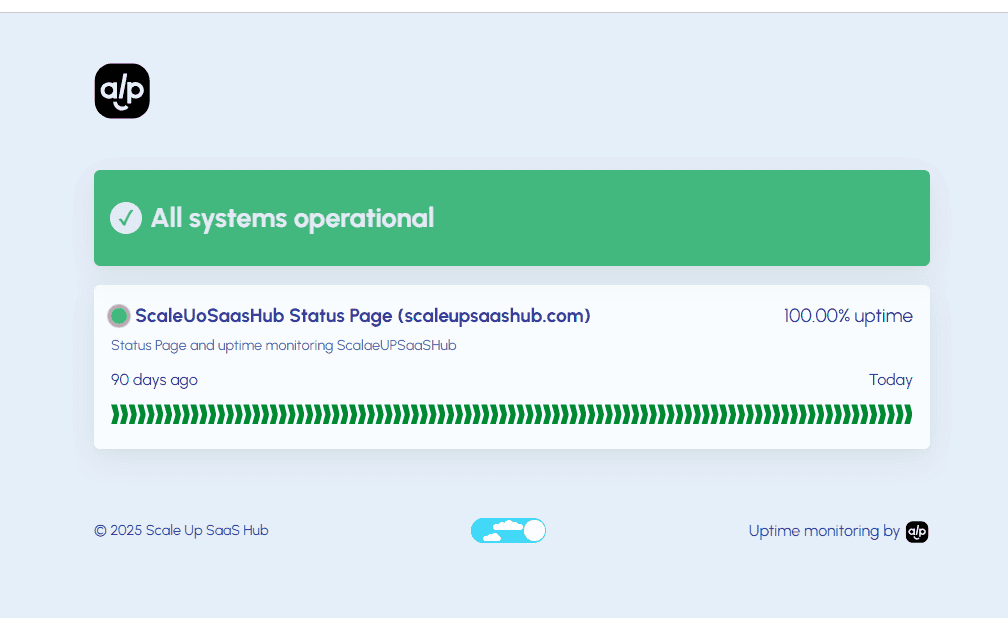Viewport: 1008px width, 618px height.
Task: Toggle the light/dark theme switch
Action: tap(508, 531)
